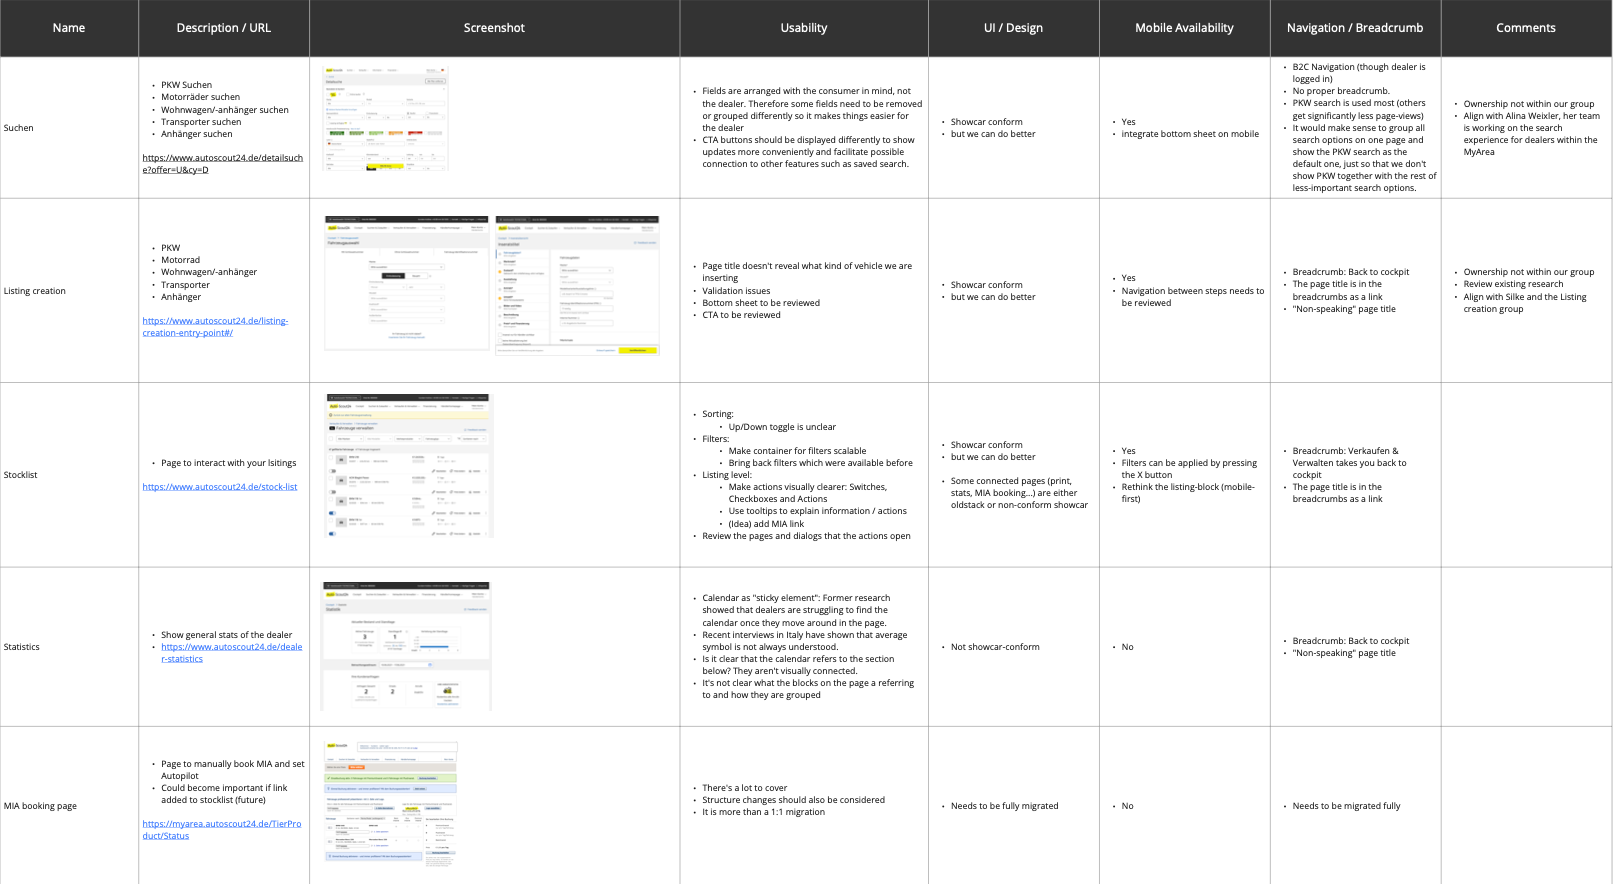Click the MIA booking page name cell
Screen dimensions: 1613x884
pyautogui.click(x=40, y=806)
